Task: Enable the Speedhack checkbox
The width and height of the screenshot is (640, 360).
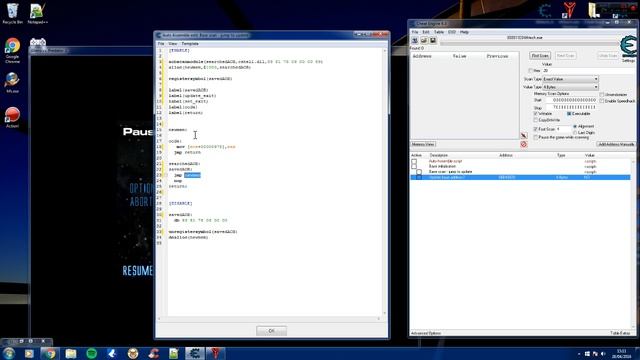Action: [602, 101]
